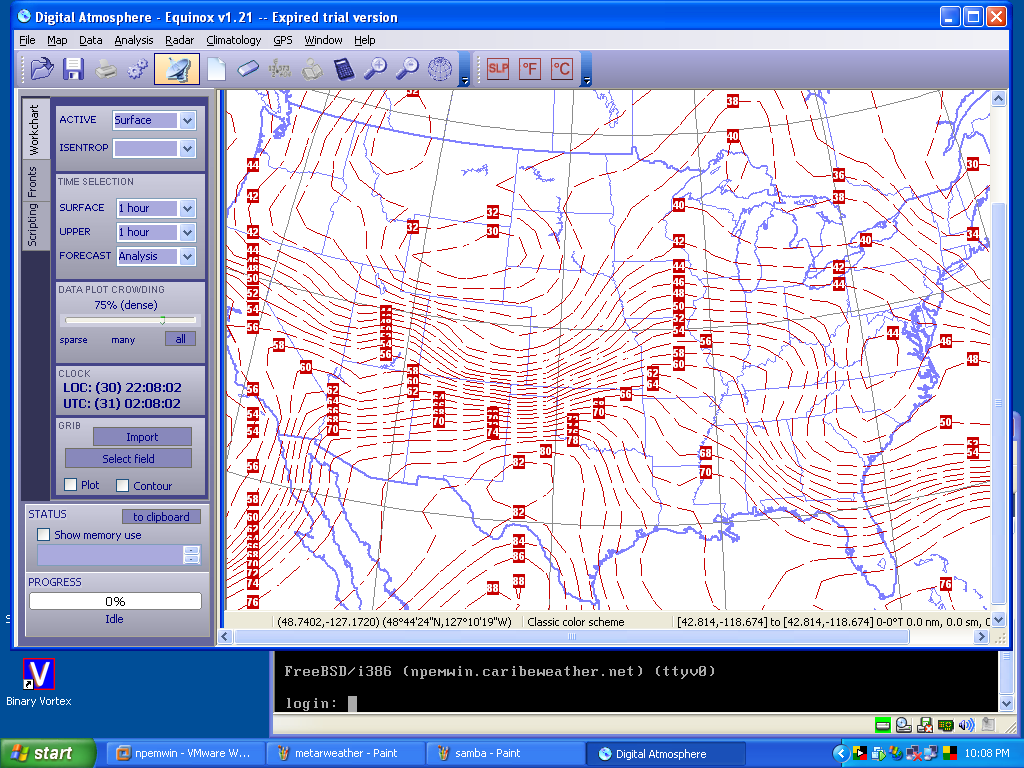Select the eraser tool

[248, 69]
